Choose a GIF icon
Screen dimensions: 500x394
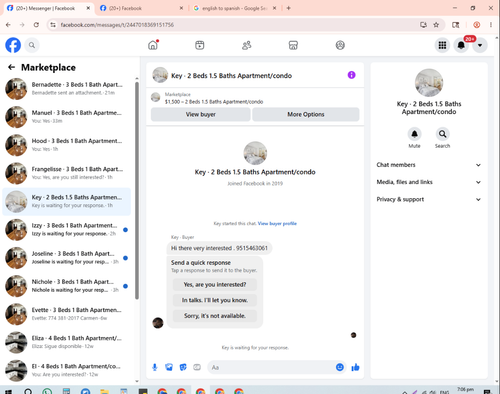[x=197, y=367]
